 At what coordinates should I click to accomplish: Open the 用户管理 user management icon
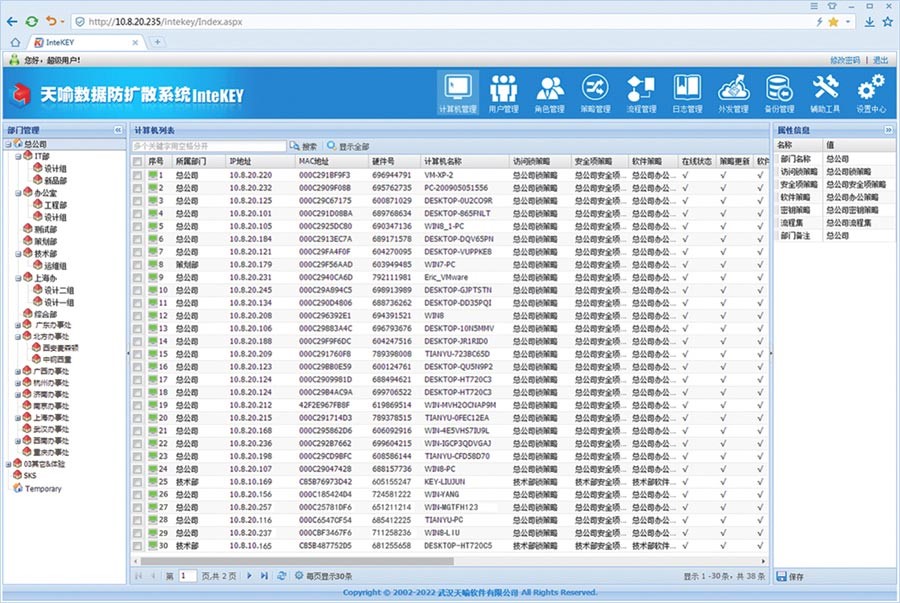pos(503,94)
